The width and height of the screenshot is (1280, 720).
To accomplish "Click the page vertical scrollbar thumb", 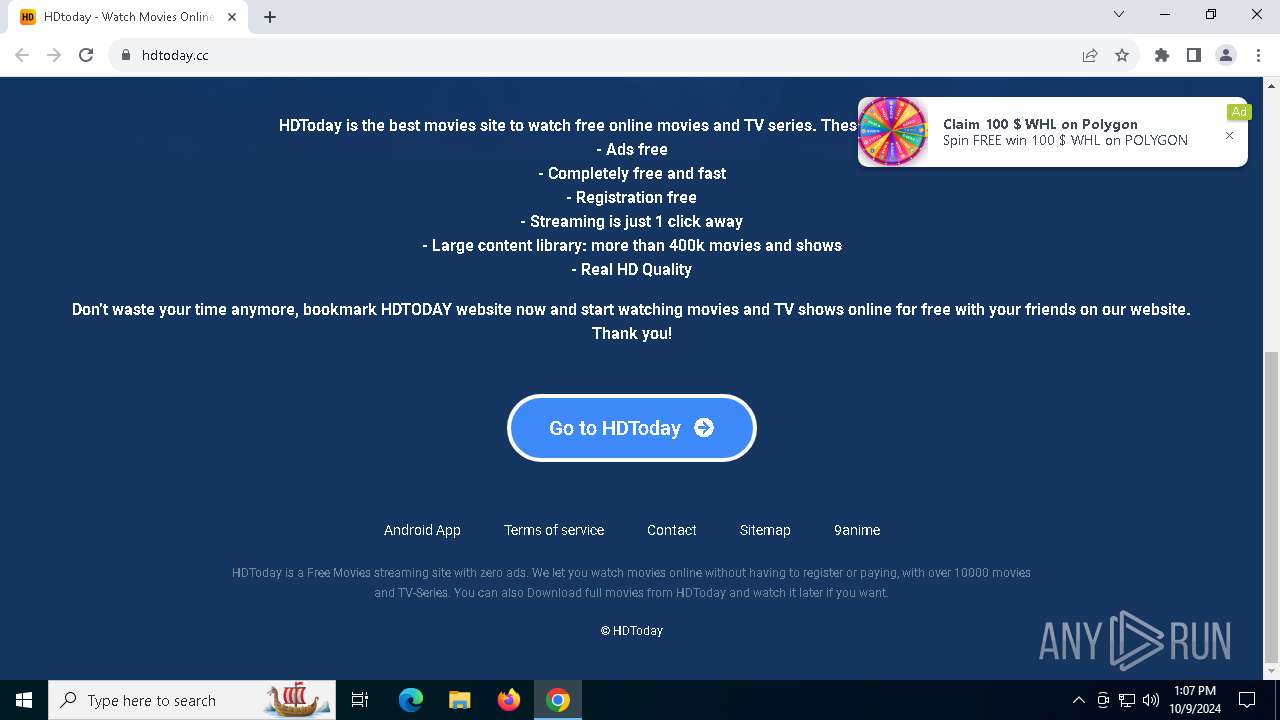I will (1271, 508).
